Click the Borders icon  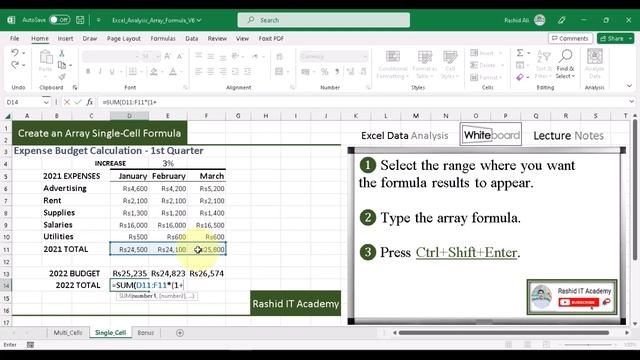(133, 71)
